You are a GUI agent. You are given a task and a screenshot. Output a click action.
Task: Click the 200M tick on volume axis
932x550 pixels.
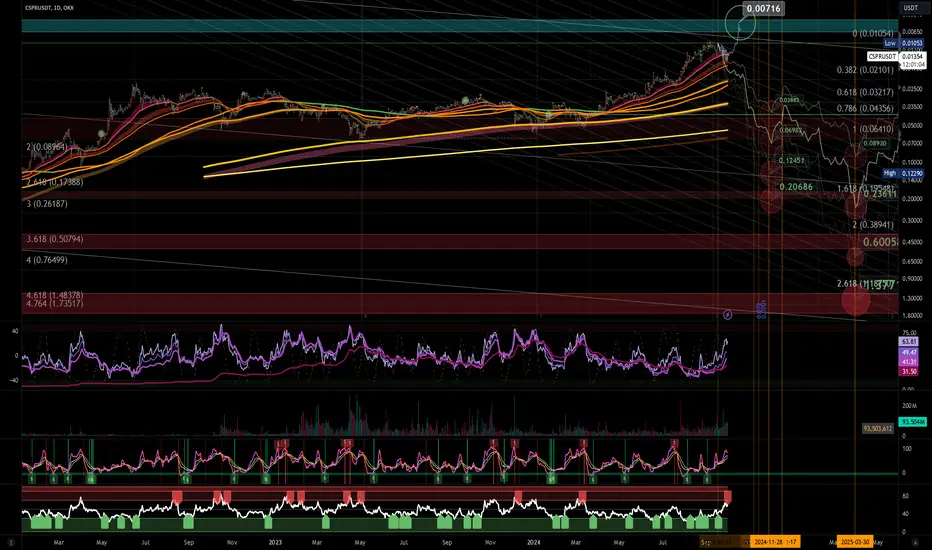click(909, 406)
